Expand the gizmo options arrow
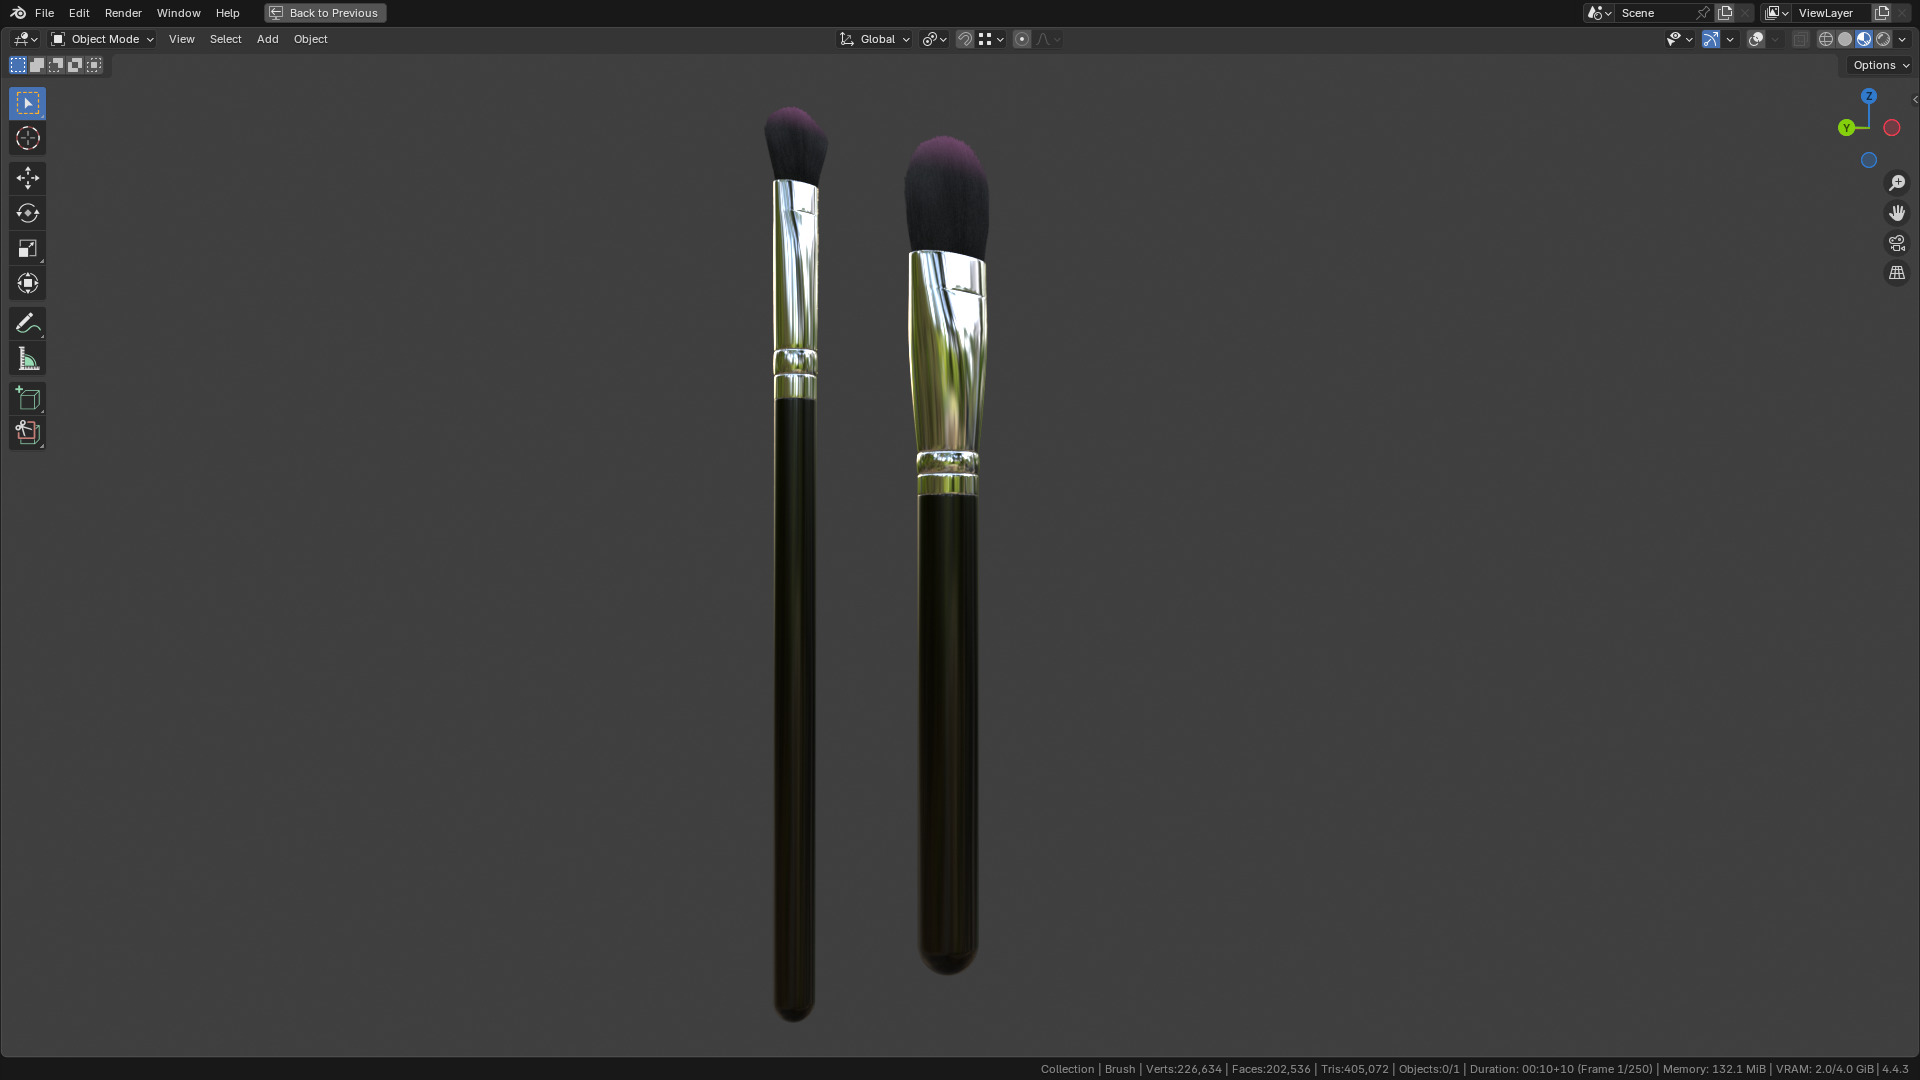Viewport: 1920px width, 1080px height. 1730,39
